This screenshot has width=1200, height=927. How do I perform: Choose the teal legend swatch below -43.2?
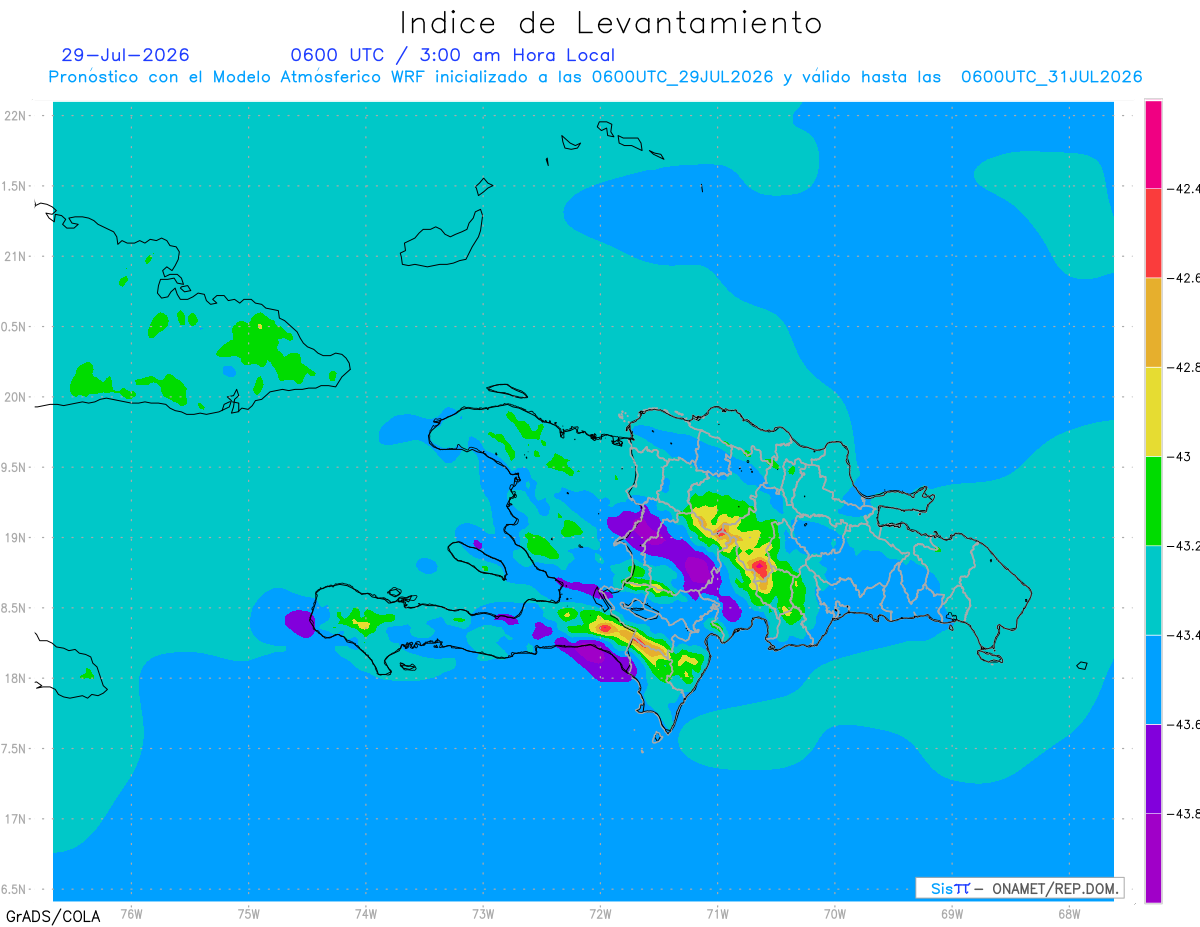[1153, 590]
